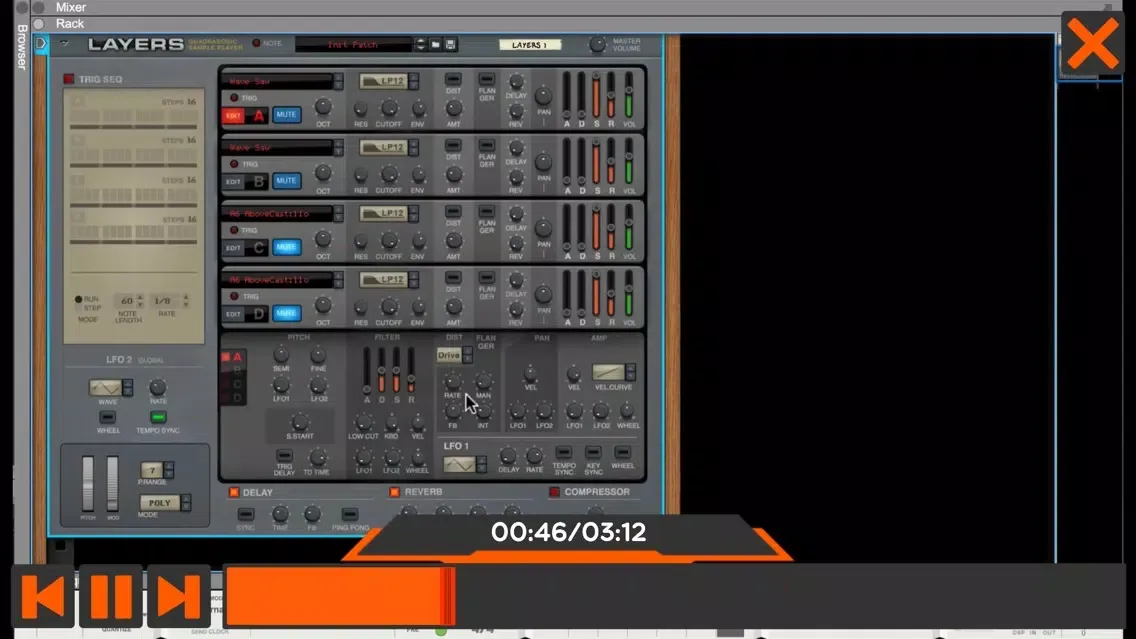The height and width of the screenshot is (639, 1136).
Task: Click the save patch disk icon
Action: (451, 45)
